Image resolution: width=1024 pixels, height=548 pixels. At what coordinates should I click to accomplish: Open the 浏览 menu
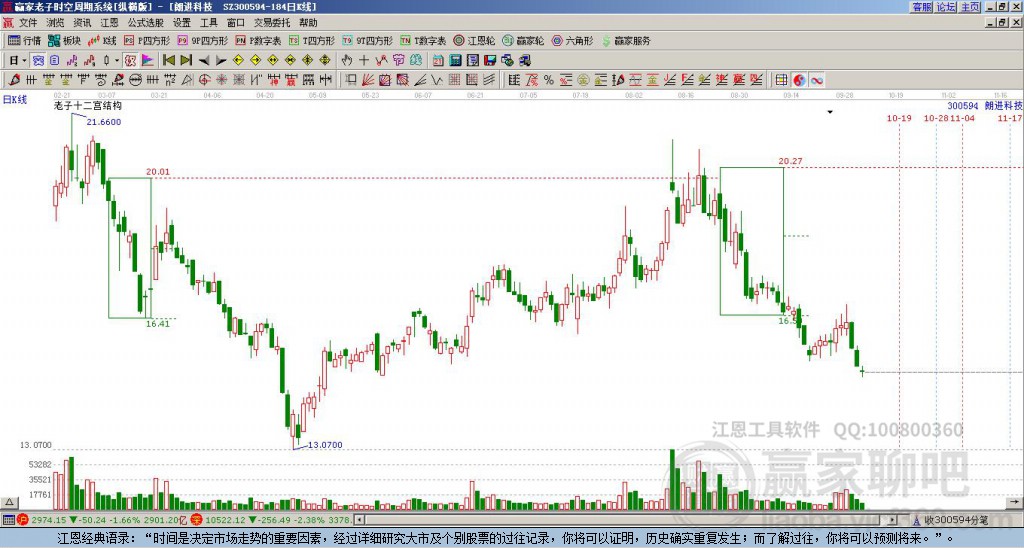pyautogui.click(x=56, y=23)
